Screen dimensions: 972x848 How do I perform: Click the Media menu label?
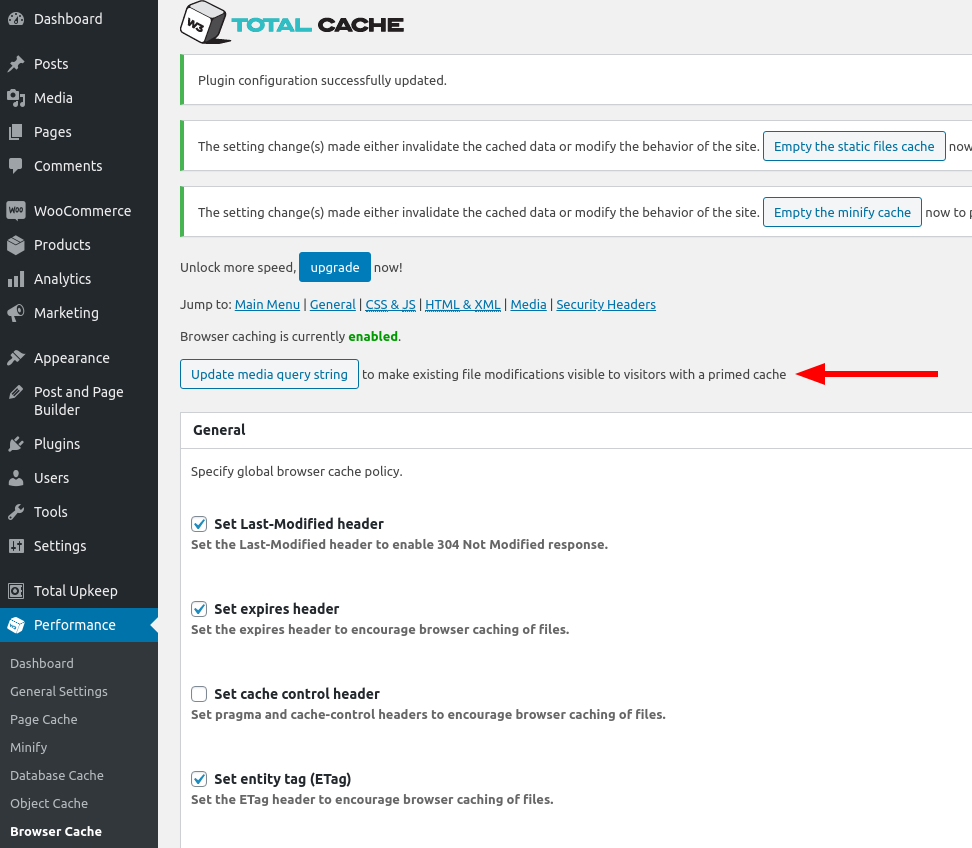click(53, 98)
